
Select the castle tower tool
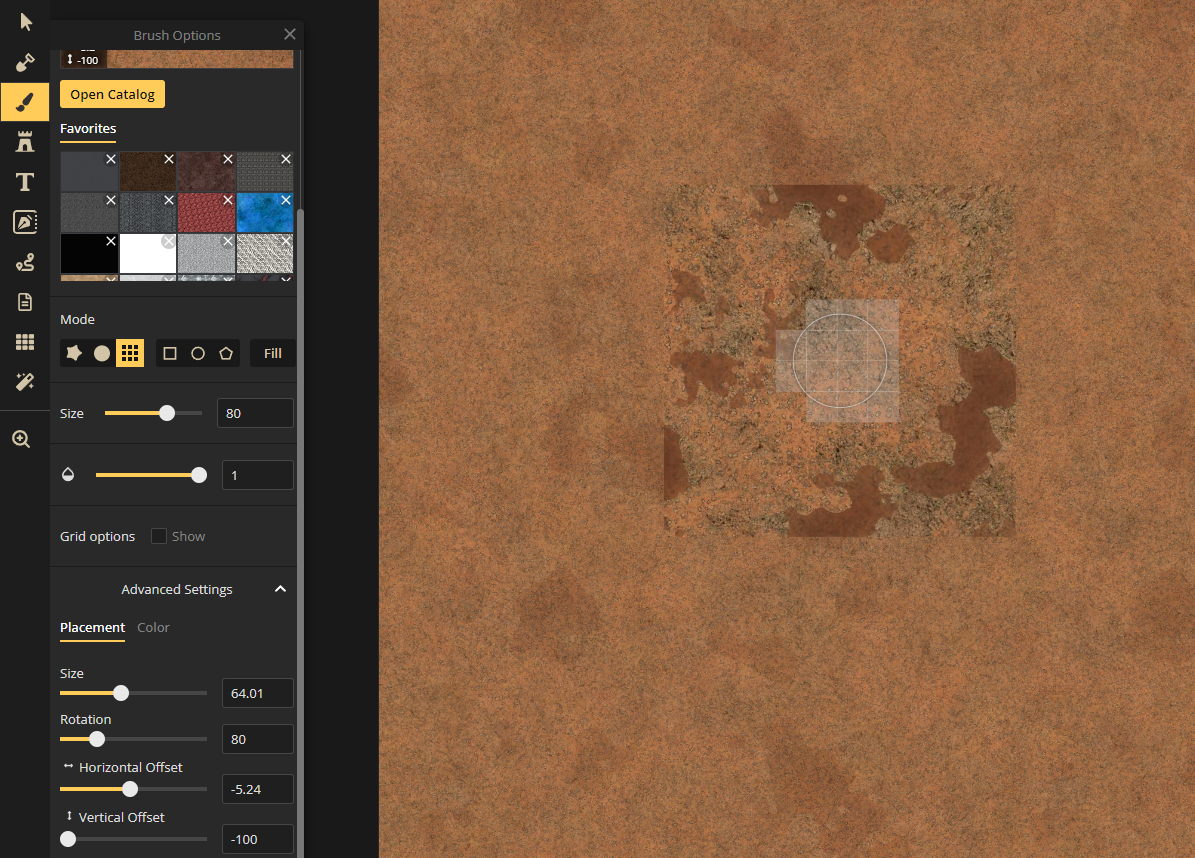tap(24, 141)
